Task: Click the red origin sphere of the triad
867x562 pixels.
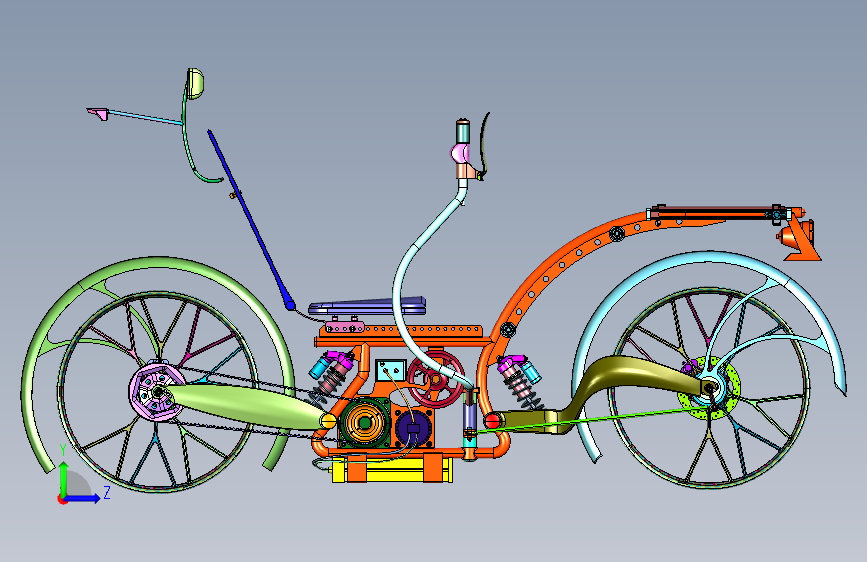Action: tap(62, 499)
